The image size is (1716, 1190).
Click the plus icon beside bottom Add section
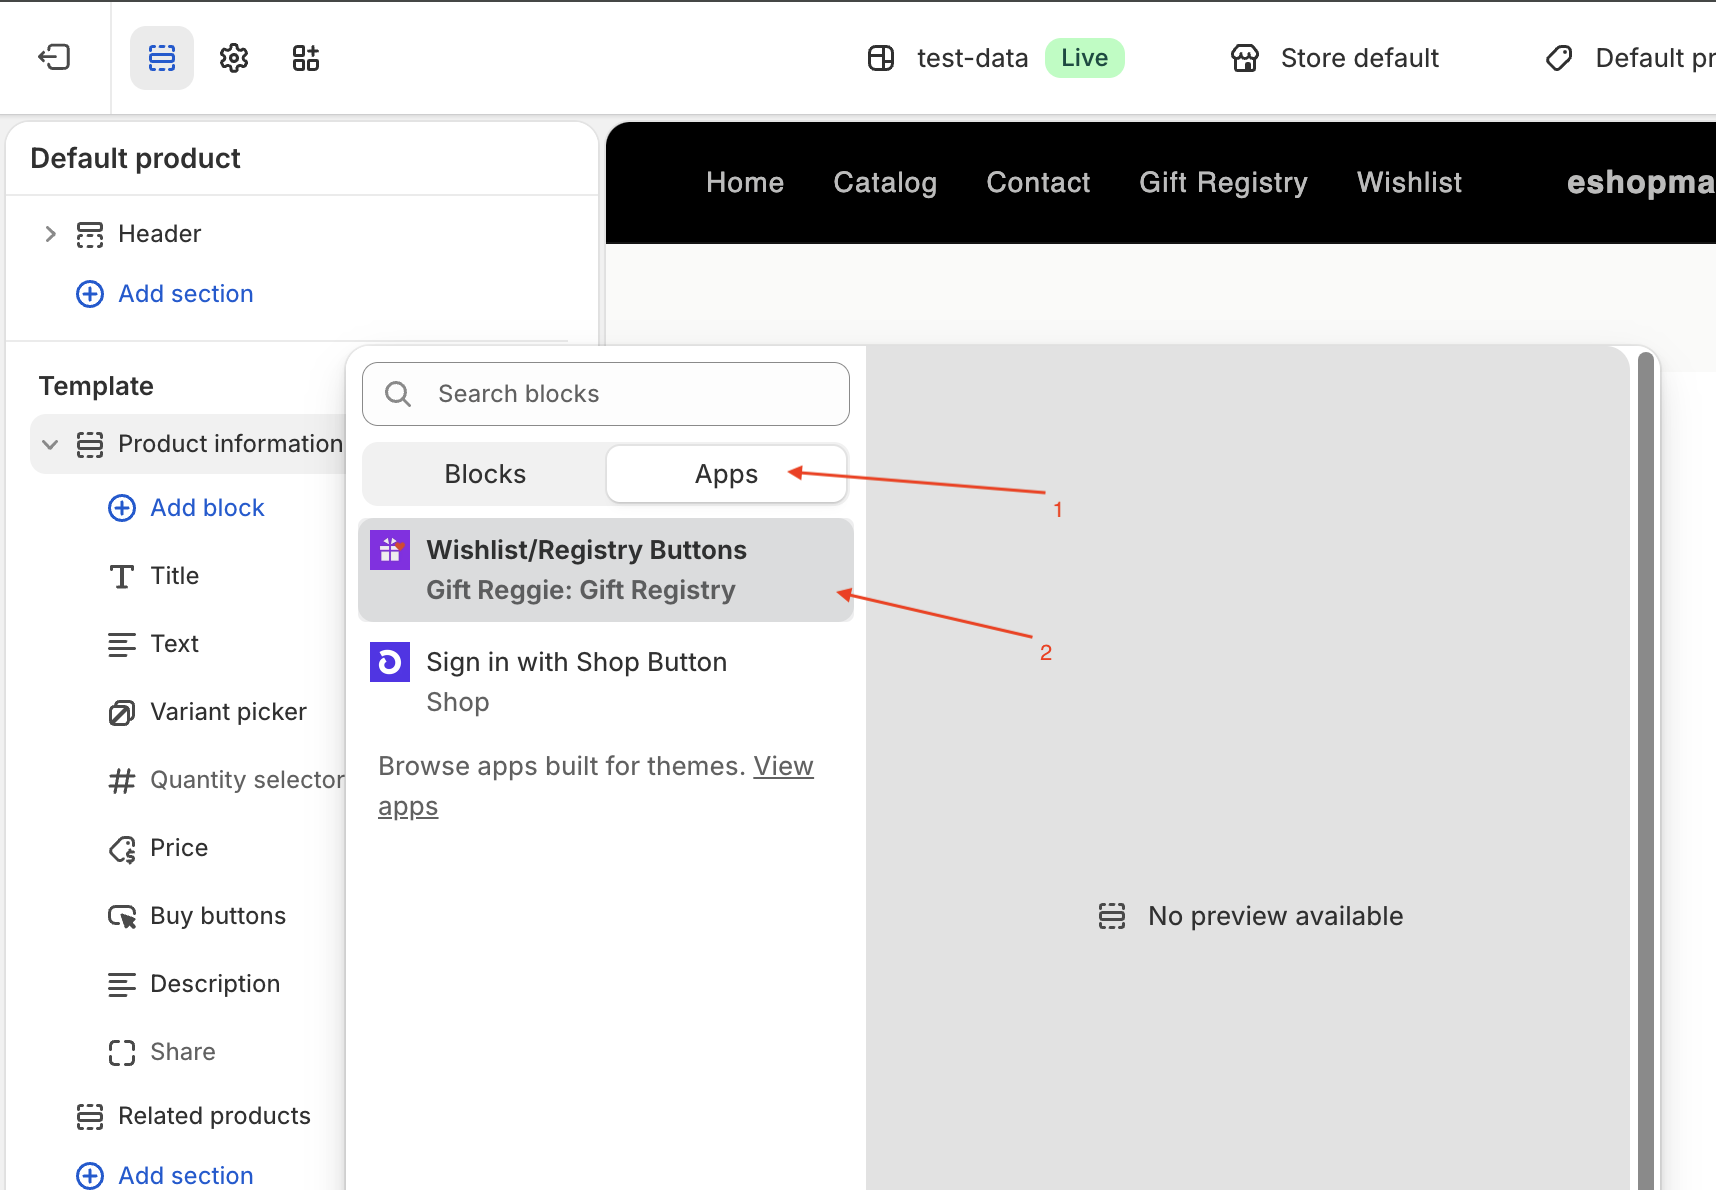(x=90, y=1176)
